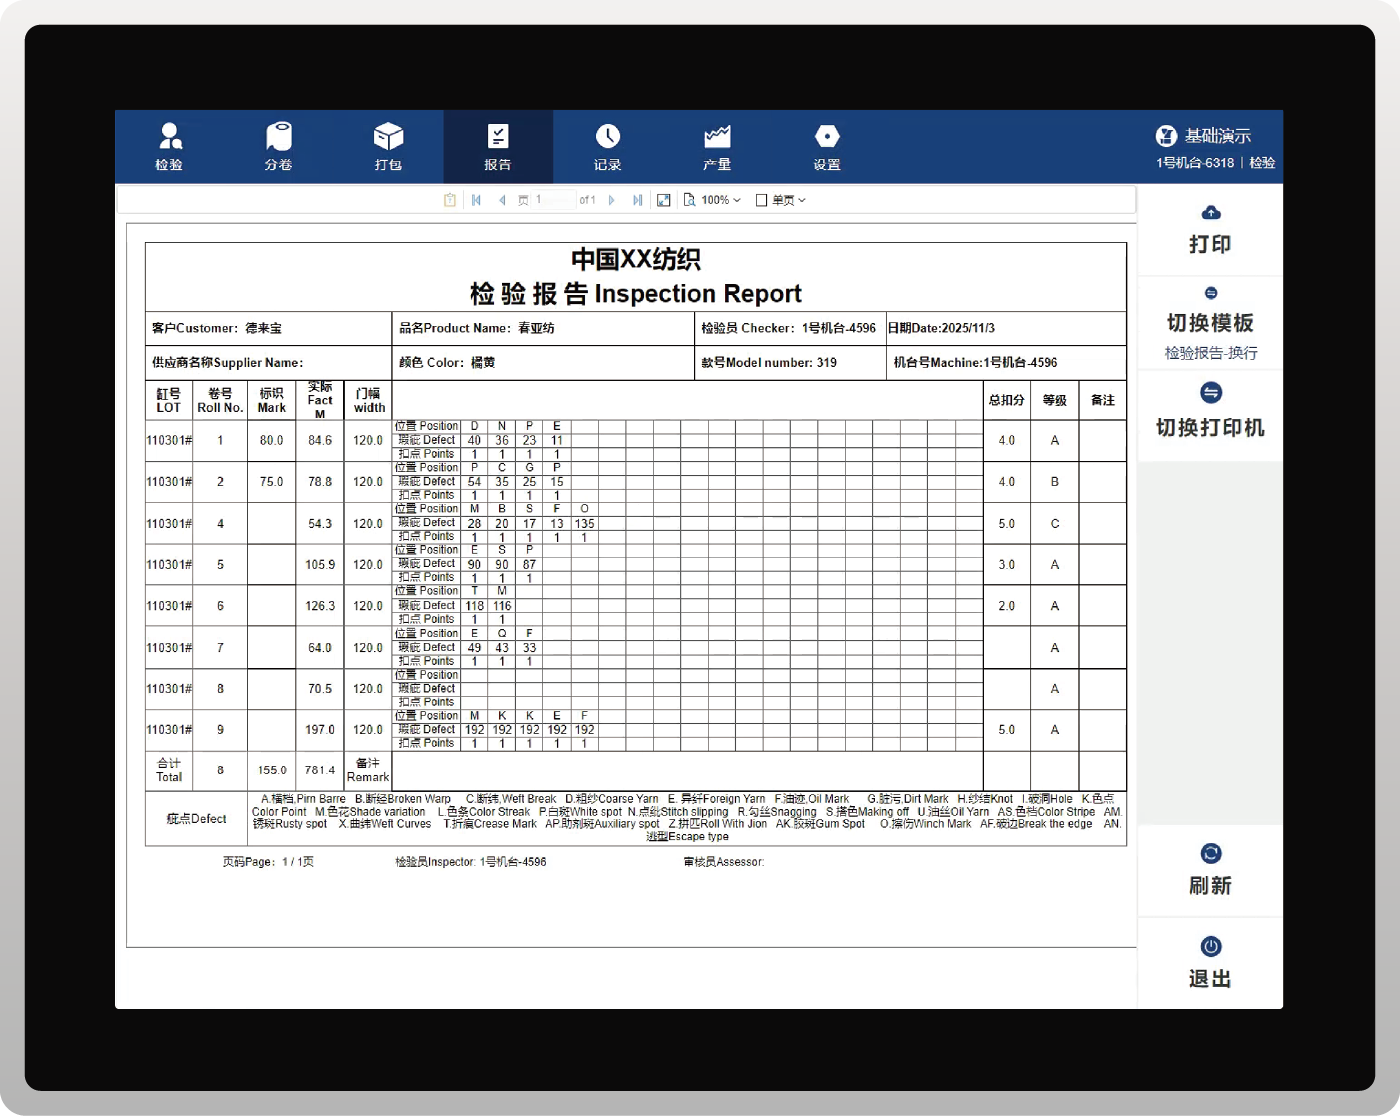
Task: Click the 基础演示 user avatar icon
Action: (x=1166, y=136)
